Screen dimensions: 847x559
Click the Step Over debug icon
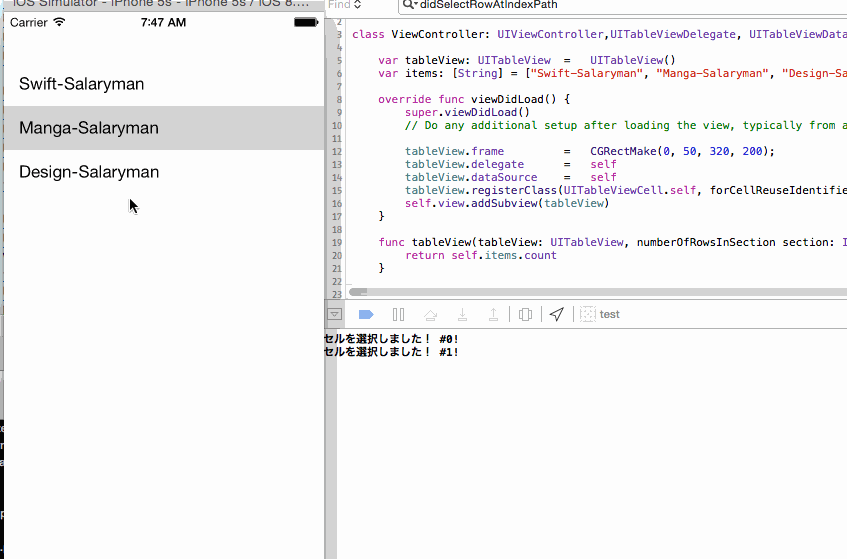coord(431,314)
